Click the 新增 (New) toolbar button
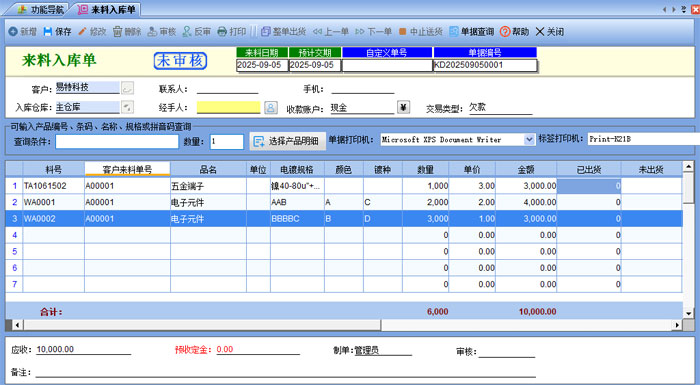The height and width of the screenshot is (385, 700). click(x=23, y=32)
